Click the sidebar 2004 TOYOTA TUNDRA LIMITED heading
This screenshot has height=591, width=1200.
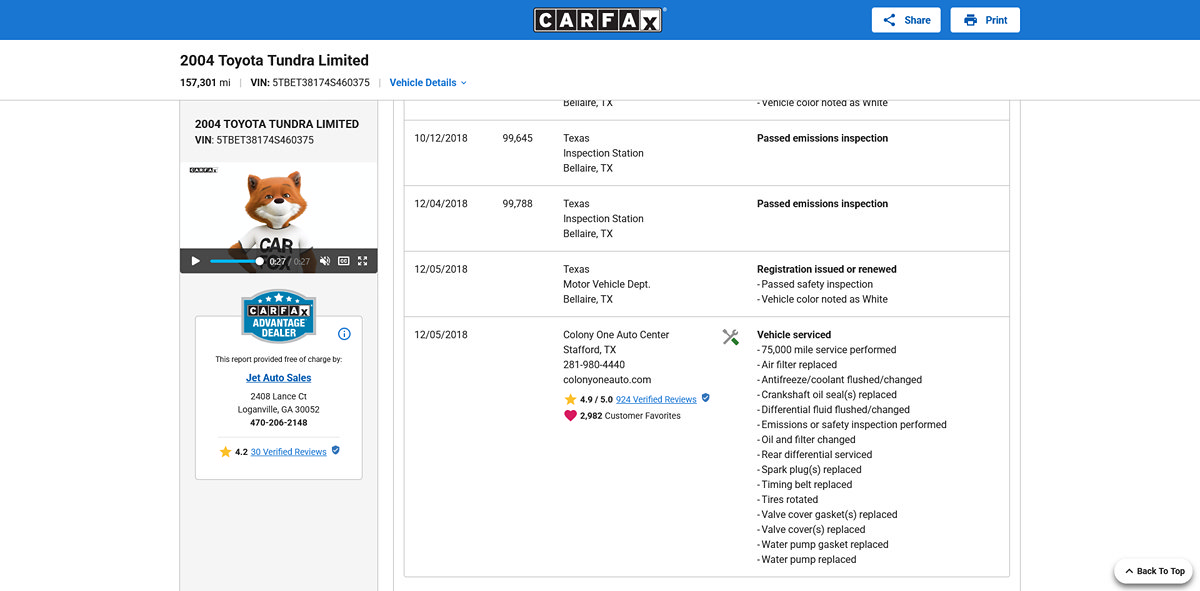tap(277, 124)
